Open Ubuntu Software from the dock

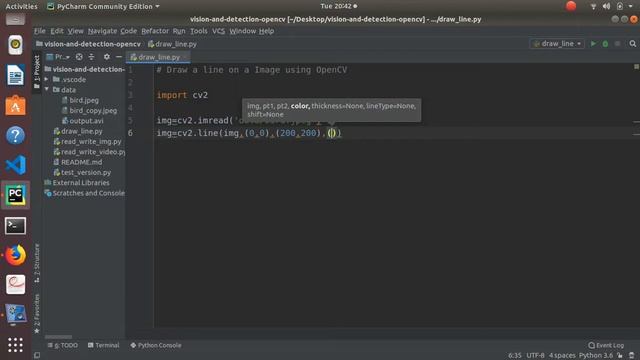click(16, 106)
